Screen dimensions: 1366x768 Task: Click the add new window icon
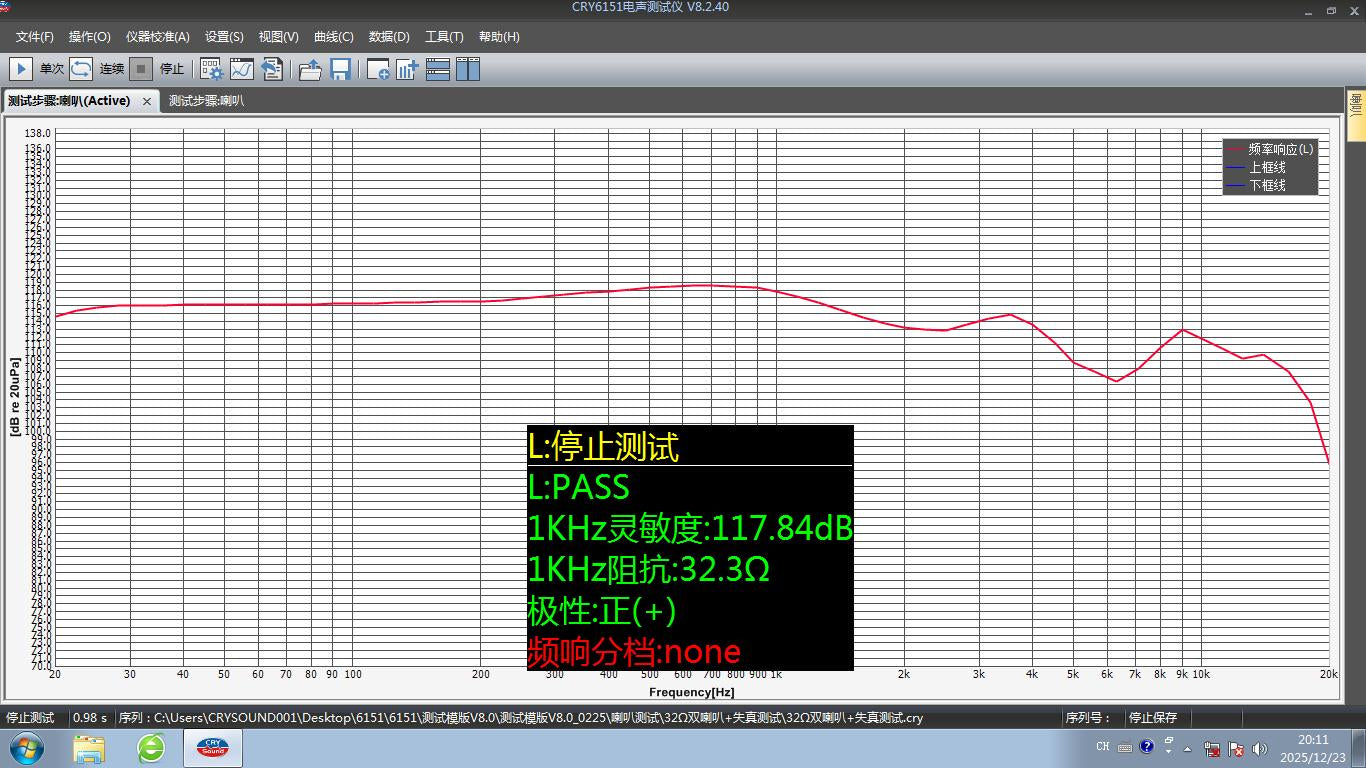pyautogui.click(x=378, y=69)
